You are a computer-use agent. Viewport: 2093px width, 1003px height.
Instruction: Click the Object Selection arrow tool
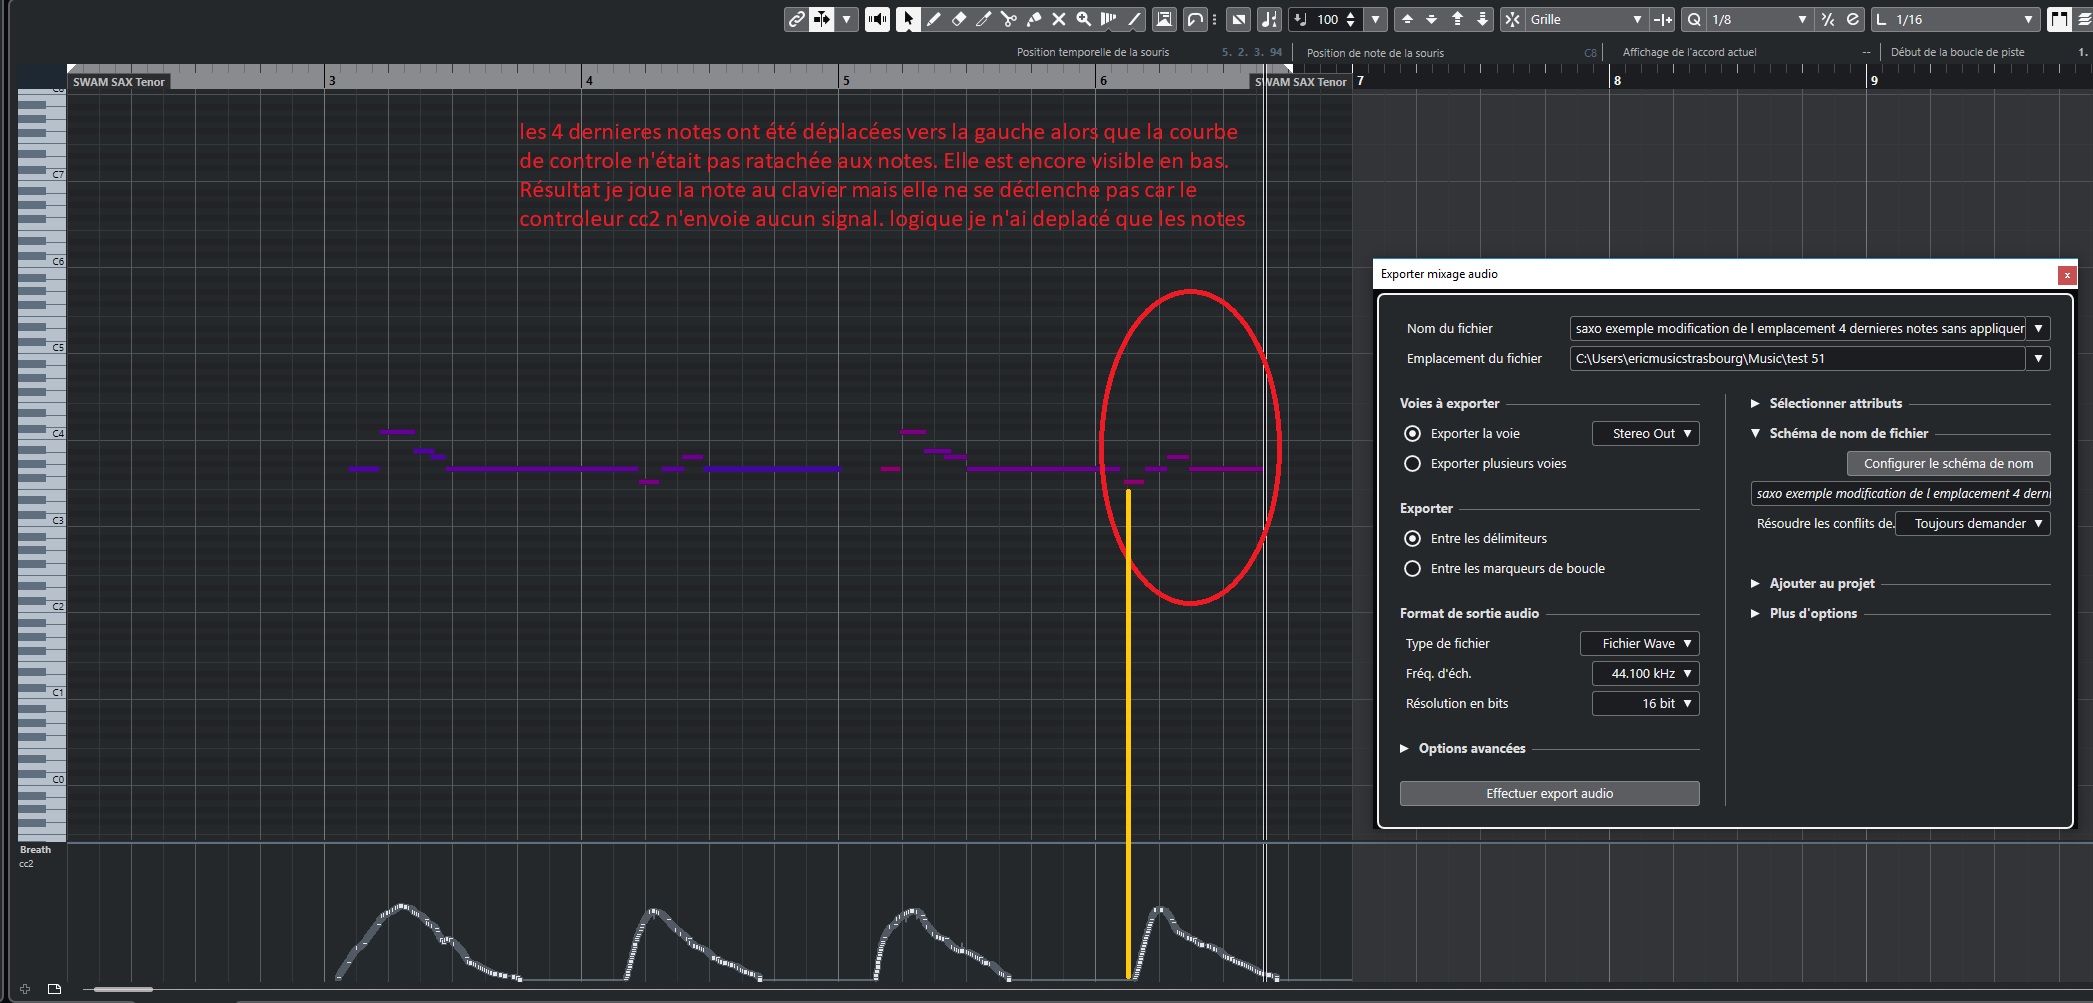click(x=908, y=19)
